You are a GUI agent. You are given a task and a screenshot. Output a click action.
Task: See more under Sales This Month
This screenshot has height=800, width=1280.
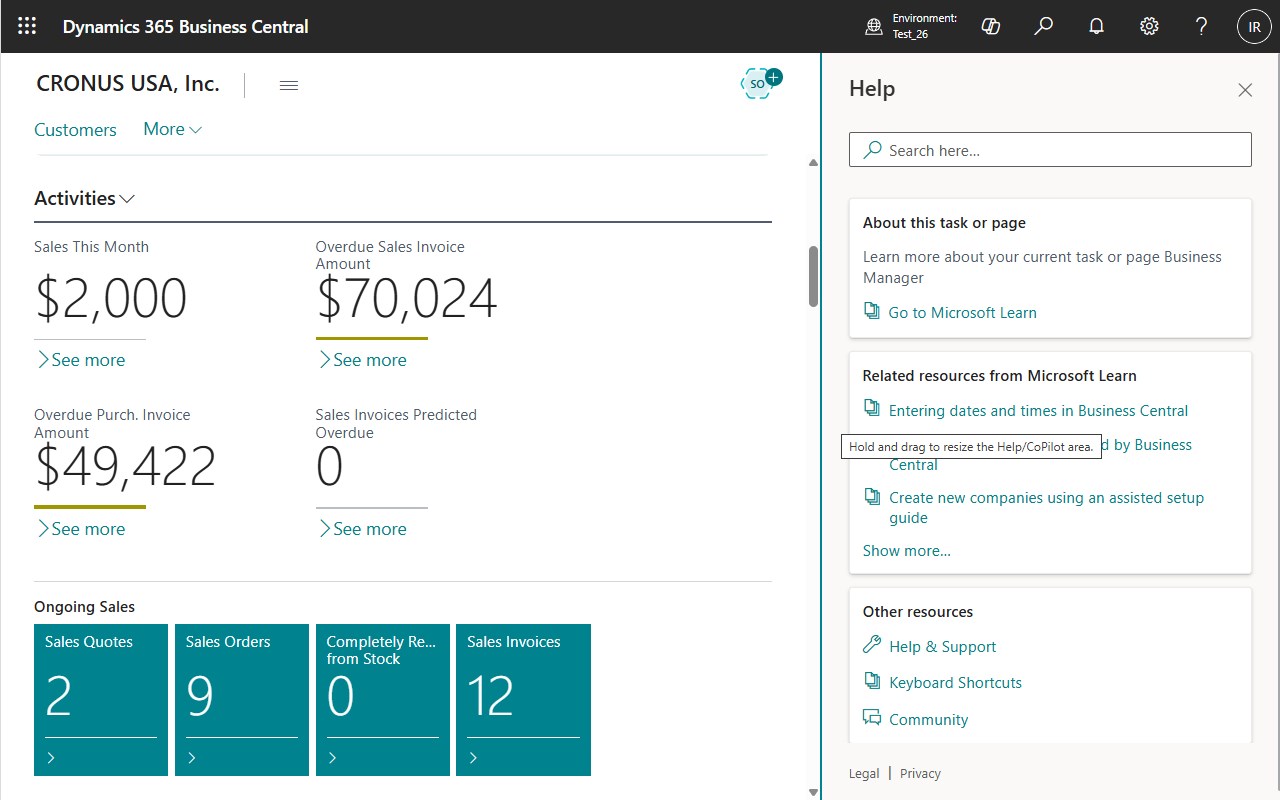tap(81, 360)
